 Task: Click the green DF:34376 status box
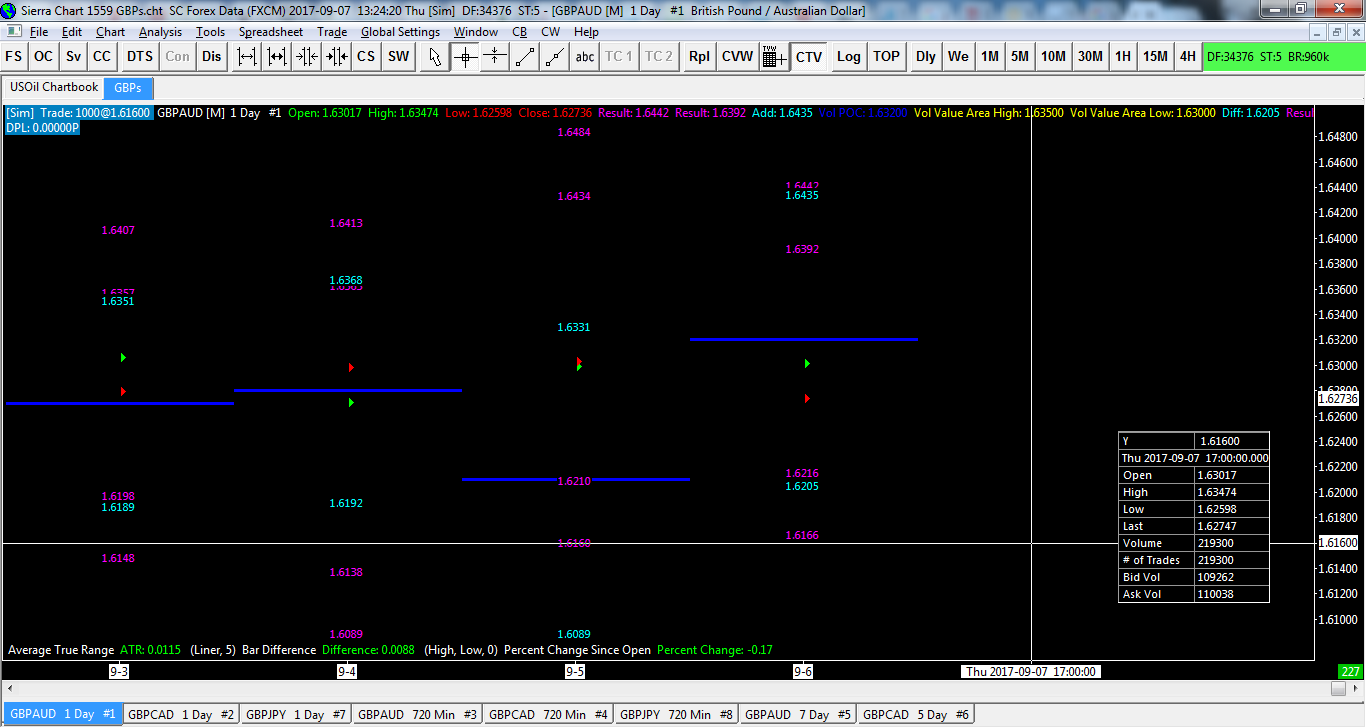tap(1284, 56)
